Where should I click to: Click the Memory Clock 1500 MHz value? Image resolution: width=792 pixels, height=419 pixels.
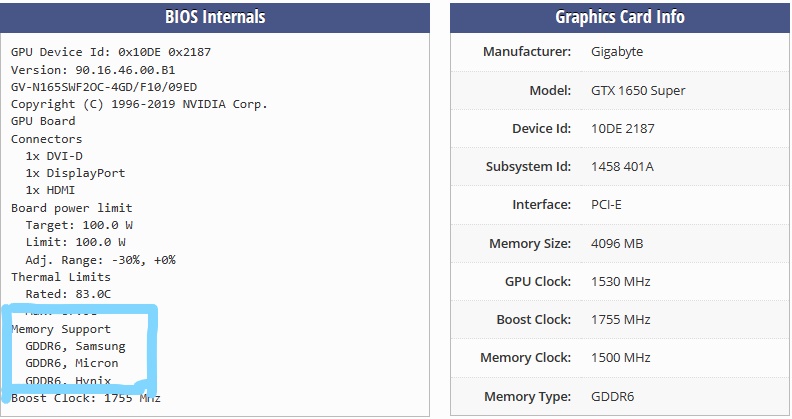(x=621, y=358)
